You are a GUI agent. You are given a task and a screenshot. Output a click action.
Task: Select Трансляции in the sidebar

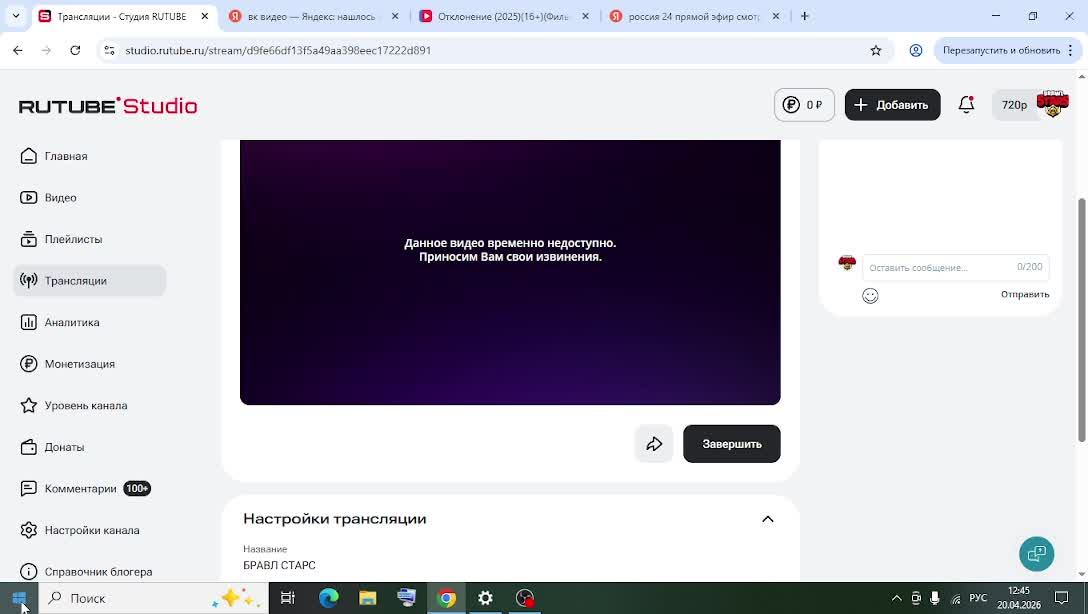90,281
